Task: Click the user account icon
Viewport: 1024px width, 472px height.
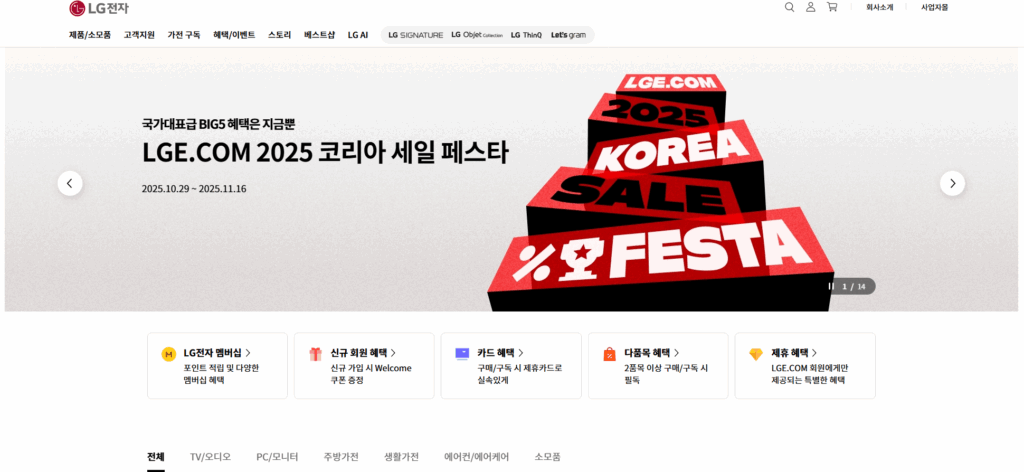Action: [810, 7]
